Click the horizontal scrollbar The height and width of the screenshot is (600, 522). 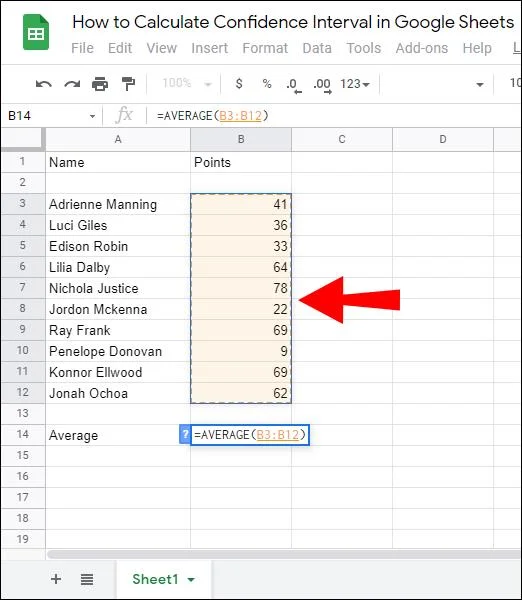click(283, 554)
